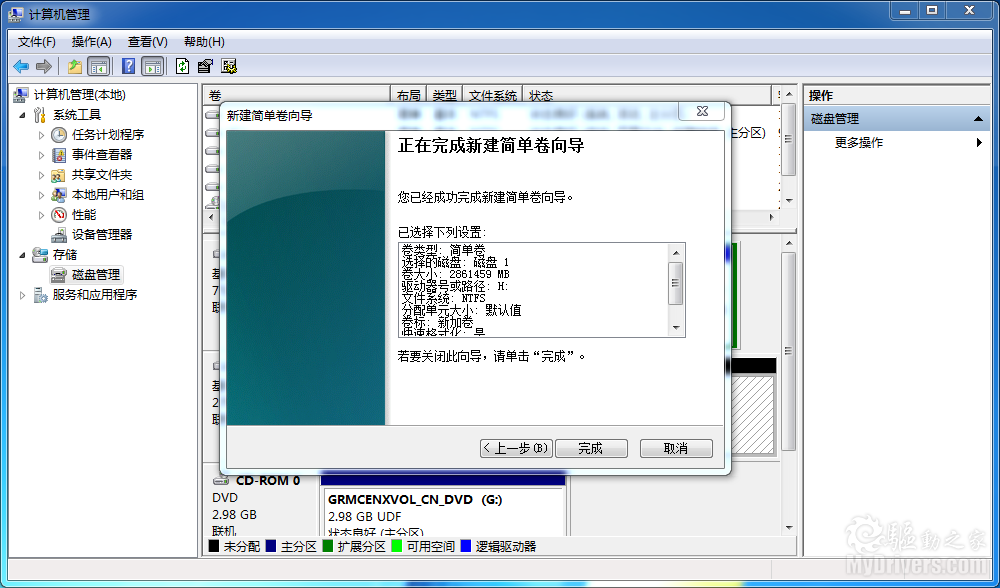The image size is (1000, 588).
Task: Click the 上一步(B) button
Action: [x=516, y=448]
